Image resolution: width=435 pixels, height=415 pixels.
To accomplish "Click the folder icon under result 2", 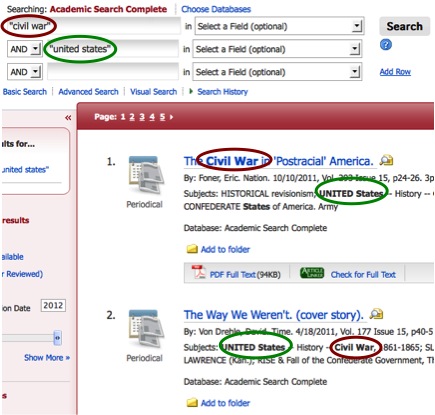I will click(x=192, y=403).
